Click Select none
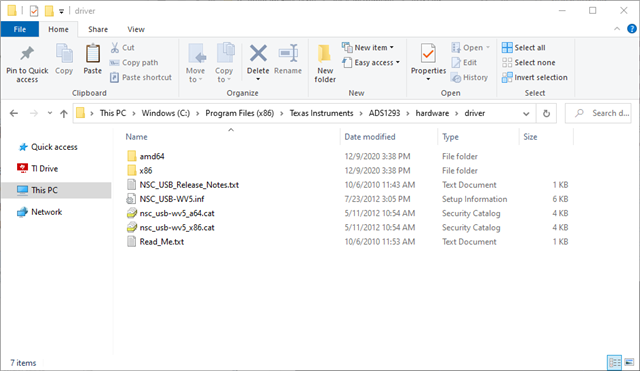 pyautogui.click(x=529, y=62)
